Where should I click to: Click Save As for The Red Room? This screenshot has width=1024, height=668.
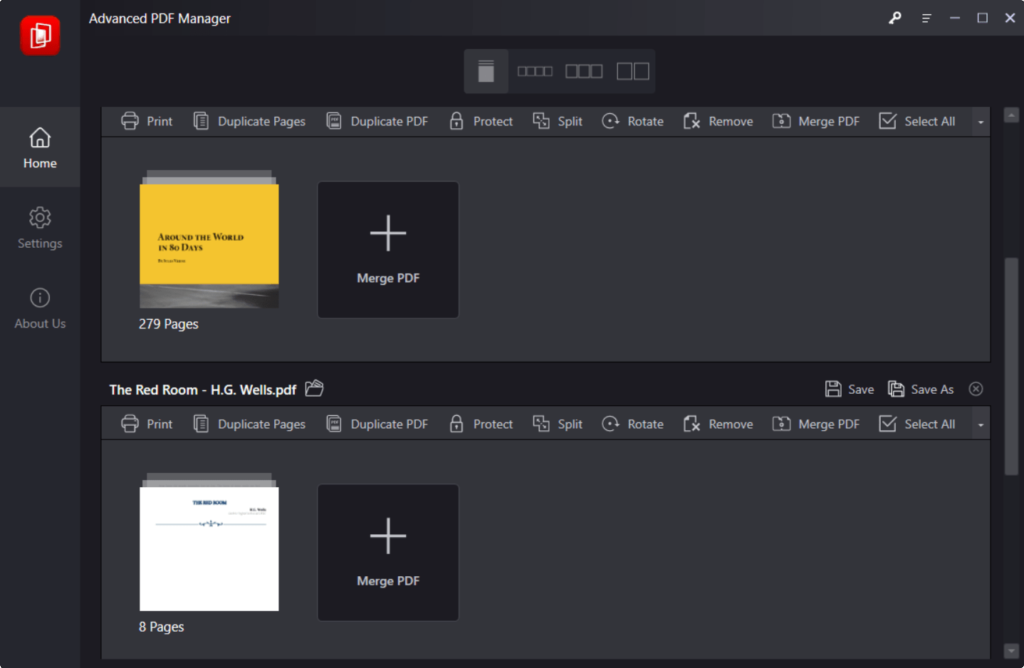click(x=921, y=389)
